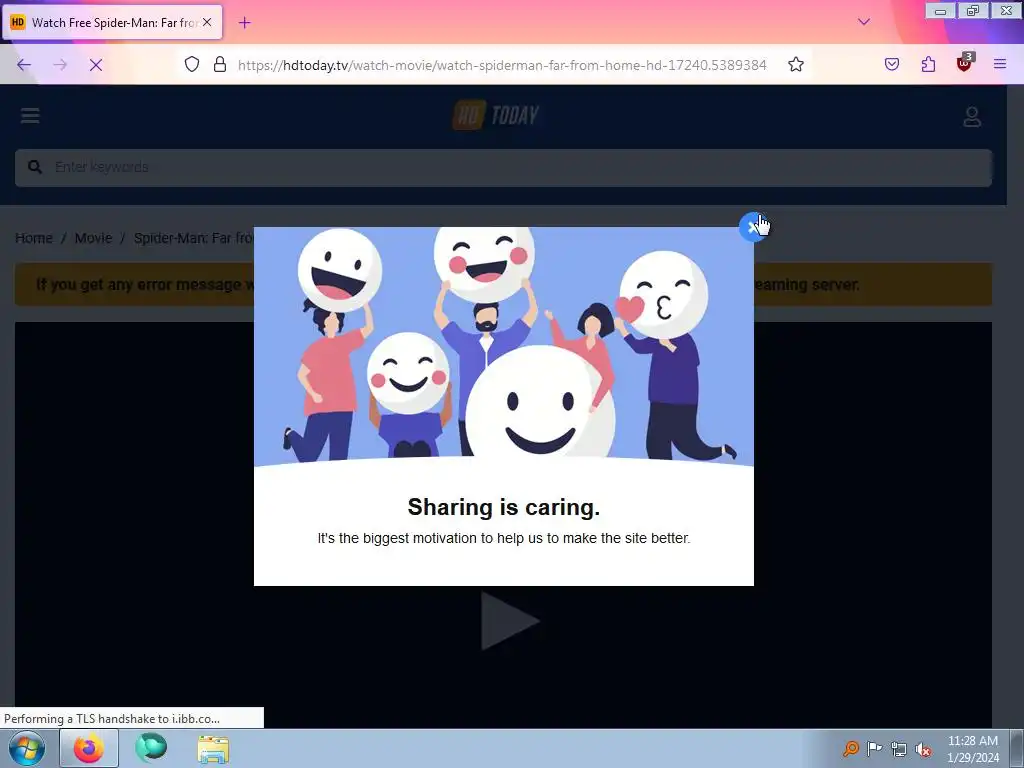Click the address bar URL
The width and height of the screenshot is (1024, 768).
tap(502, 65)
